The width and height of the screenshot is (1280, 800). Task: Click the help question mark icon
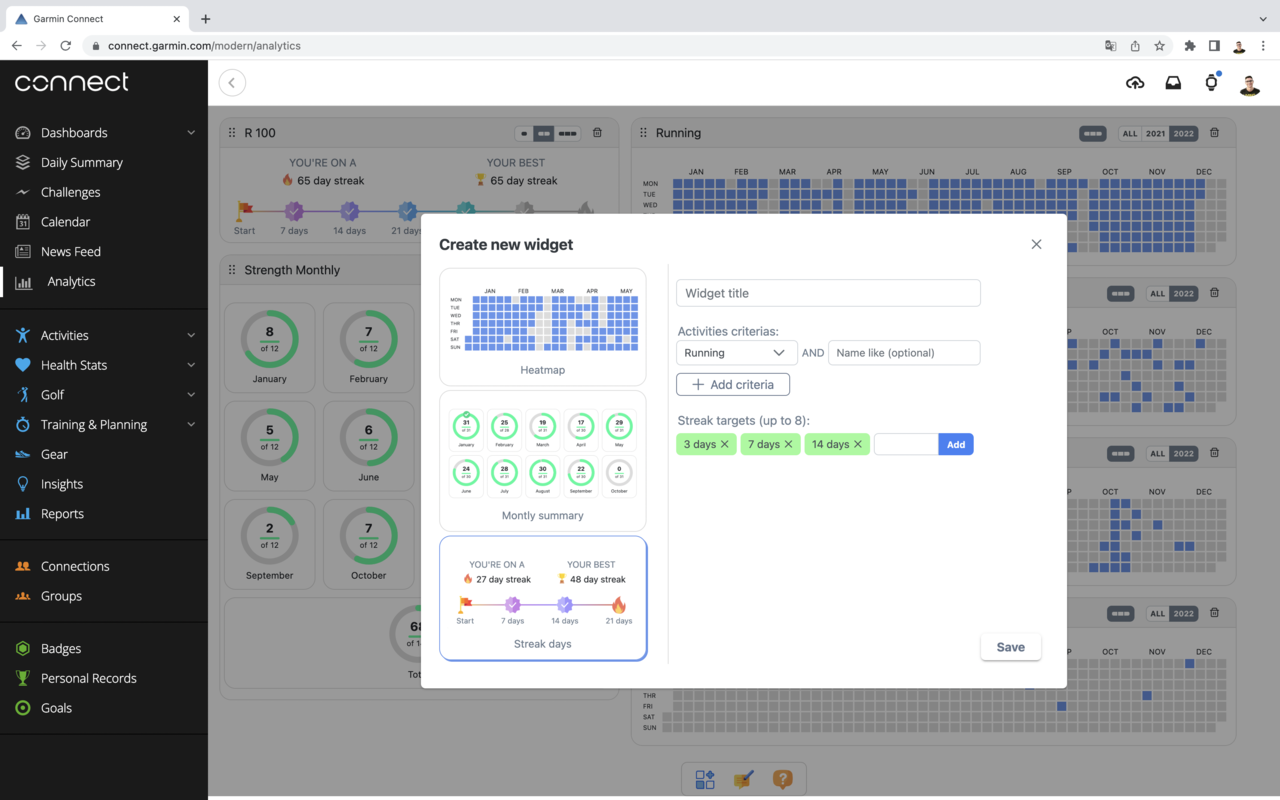click(x=783, y=779)
